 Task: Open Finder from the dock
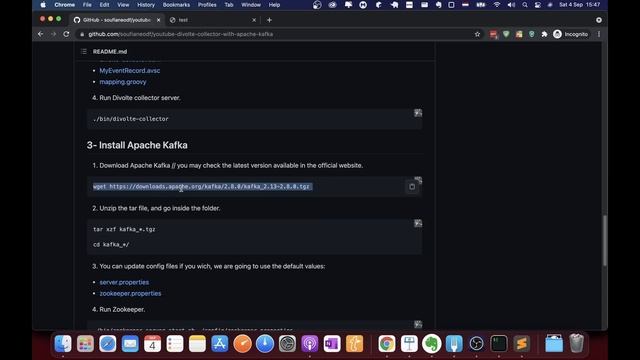click(x=63, y=344)
